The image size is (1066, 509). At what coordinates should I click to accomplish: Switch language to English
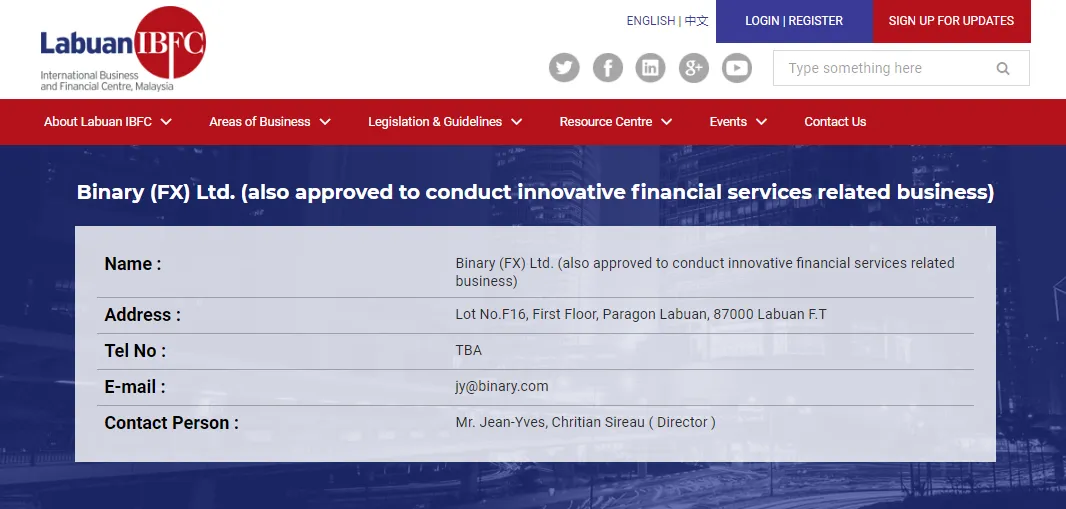(x=651, y=21)
